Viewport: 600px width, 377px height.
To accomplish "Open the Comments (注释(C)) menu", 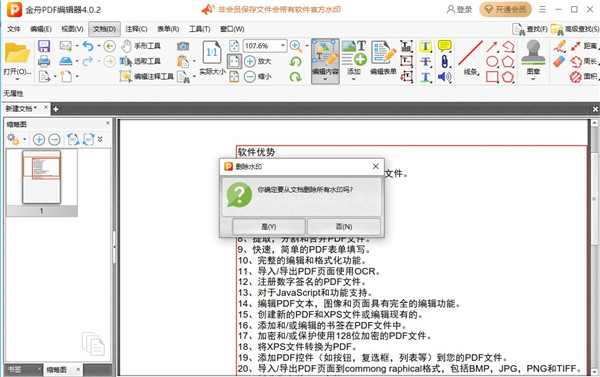I will click(x=136, y=29).
